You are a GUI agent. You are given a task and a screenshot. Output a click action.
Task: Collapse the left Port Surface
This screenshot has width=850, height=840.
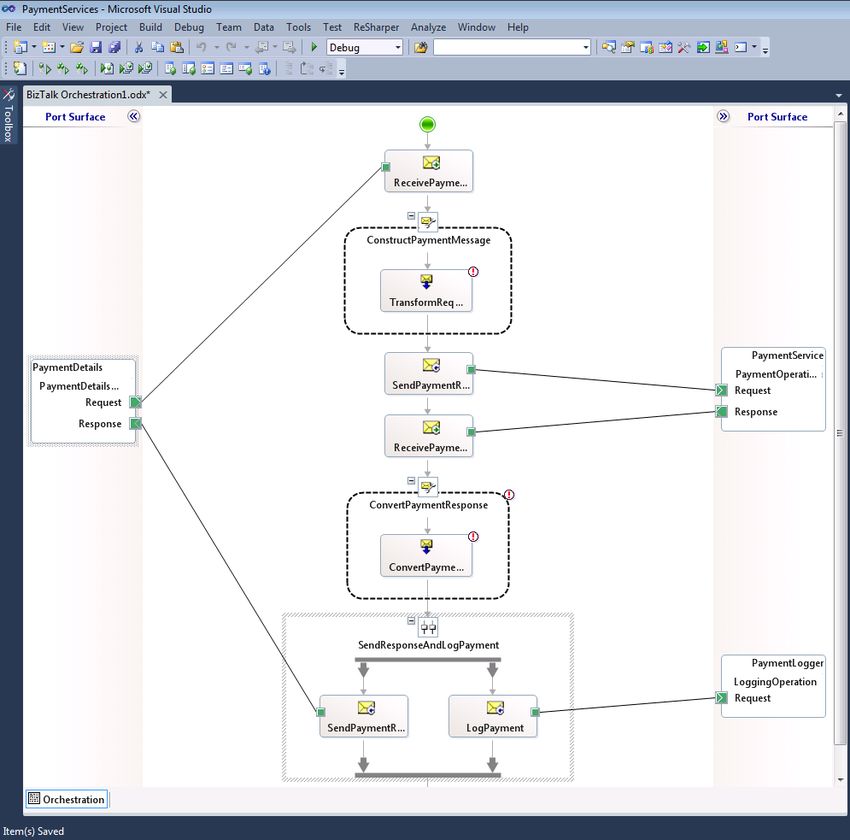point(133,117)
